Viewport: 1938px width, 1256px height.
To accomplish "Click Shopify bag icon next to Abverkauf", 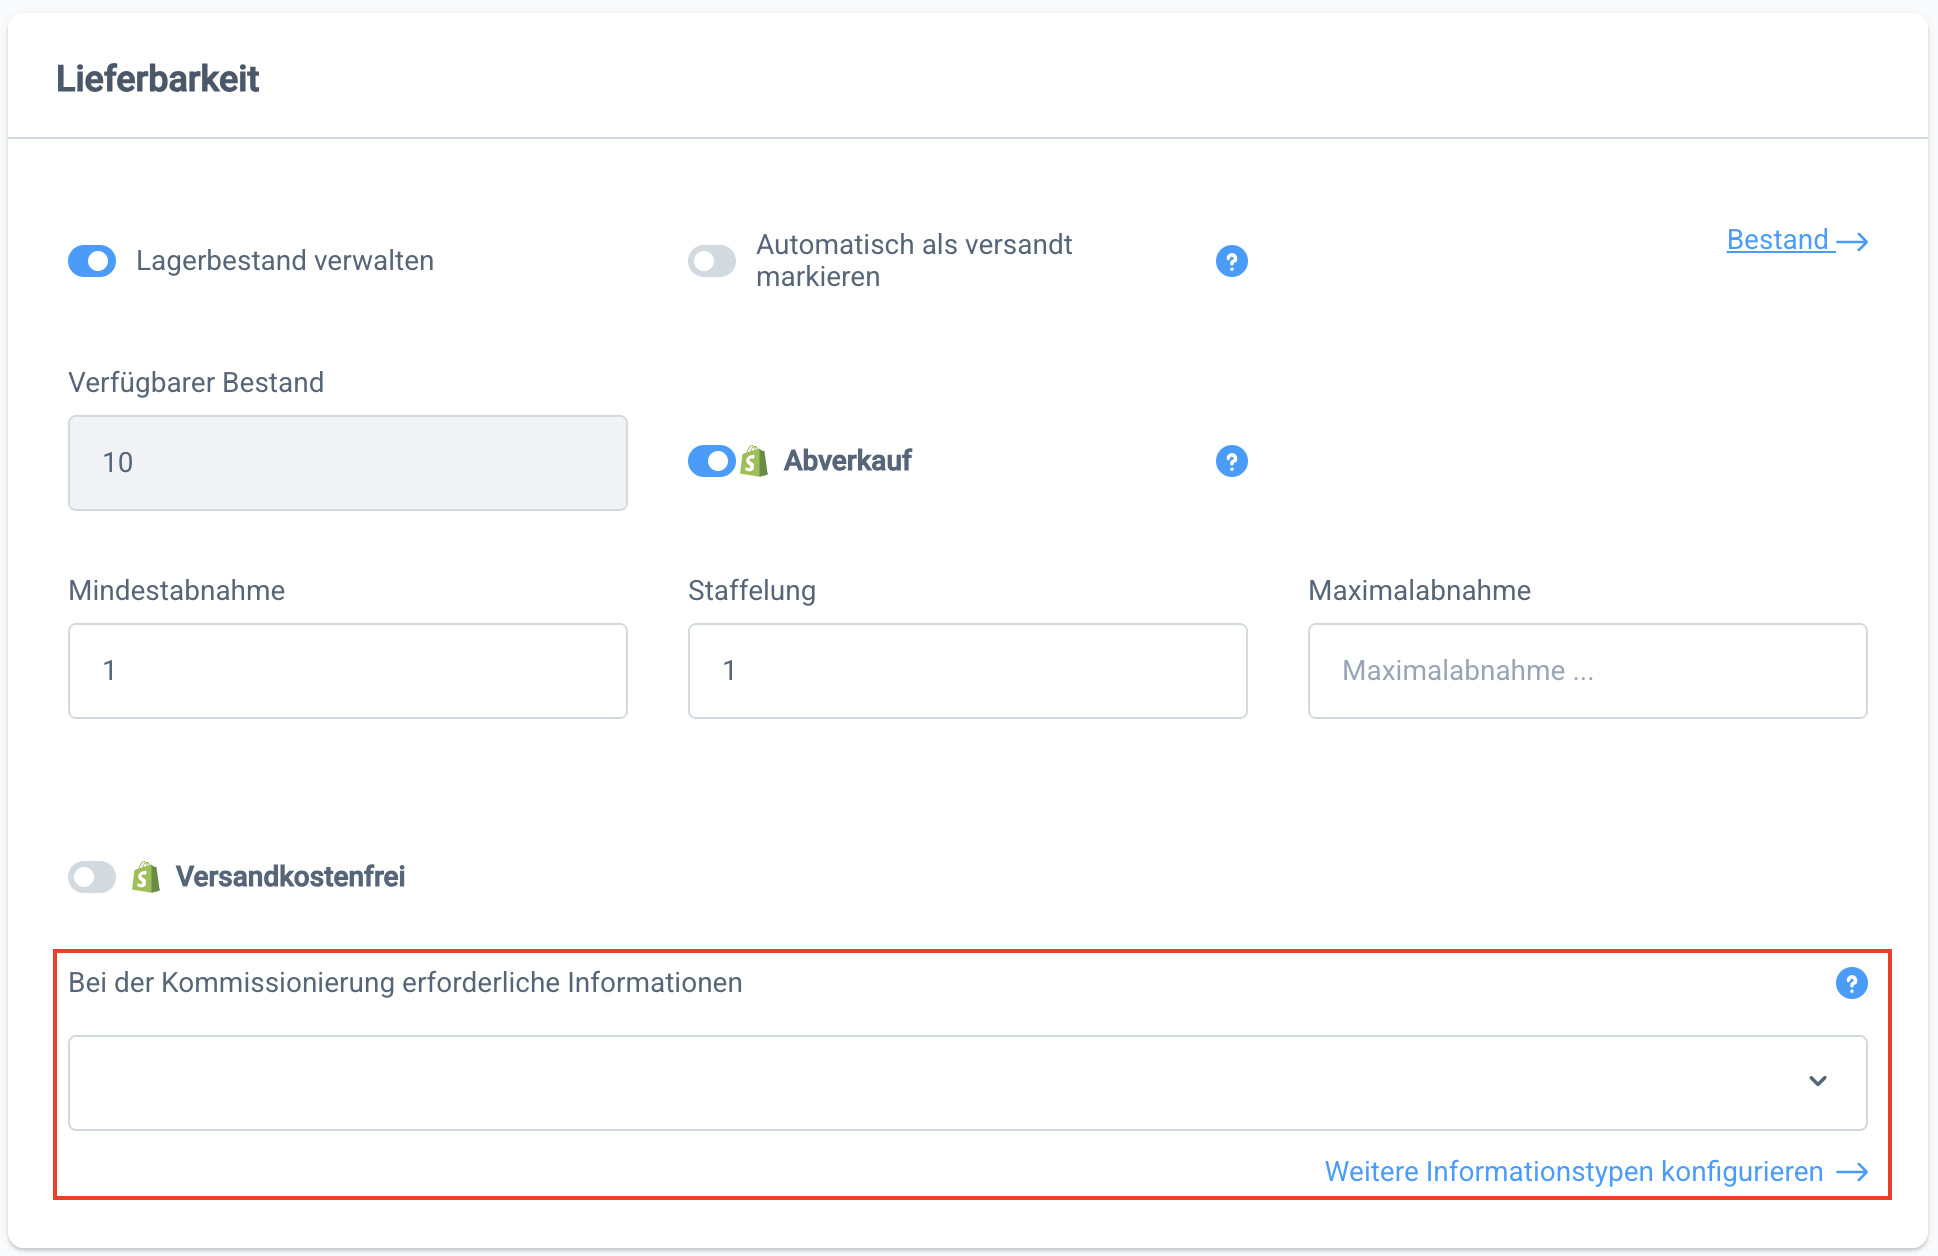I will coord(755,461).
